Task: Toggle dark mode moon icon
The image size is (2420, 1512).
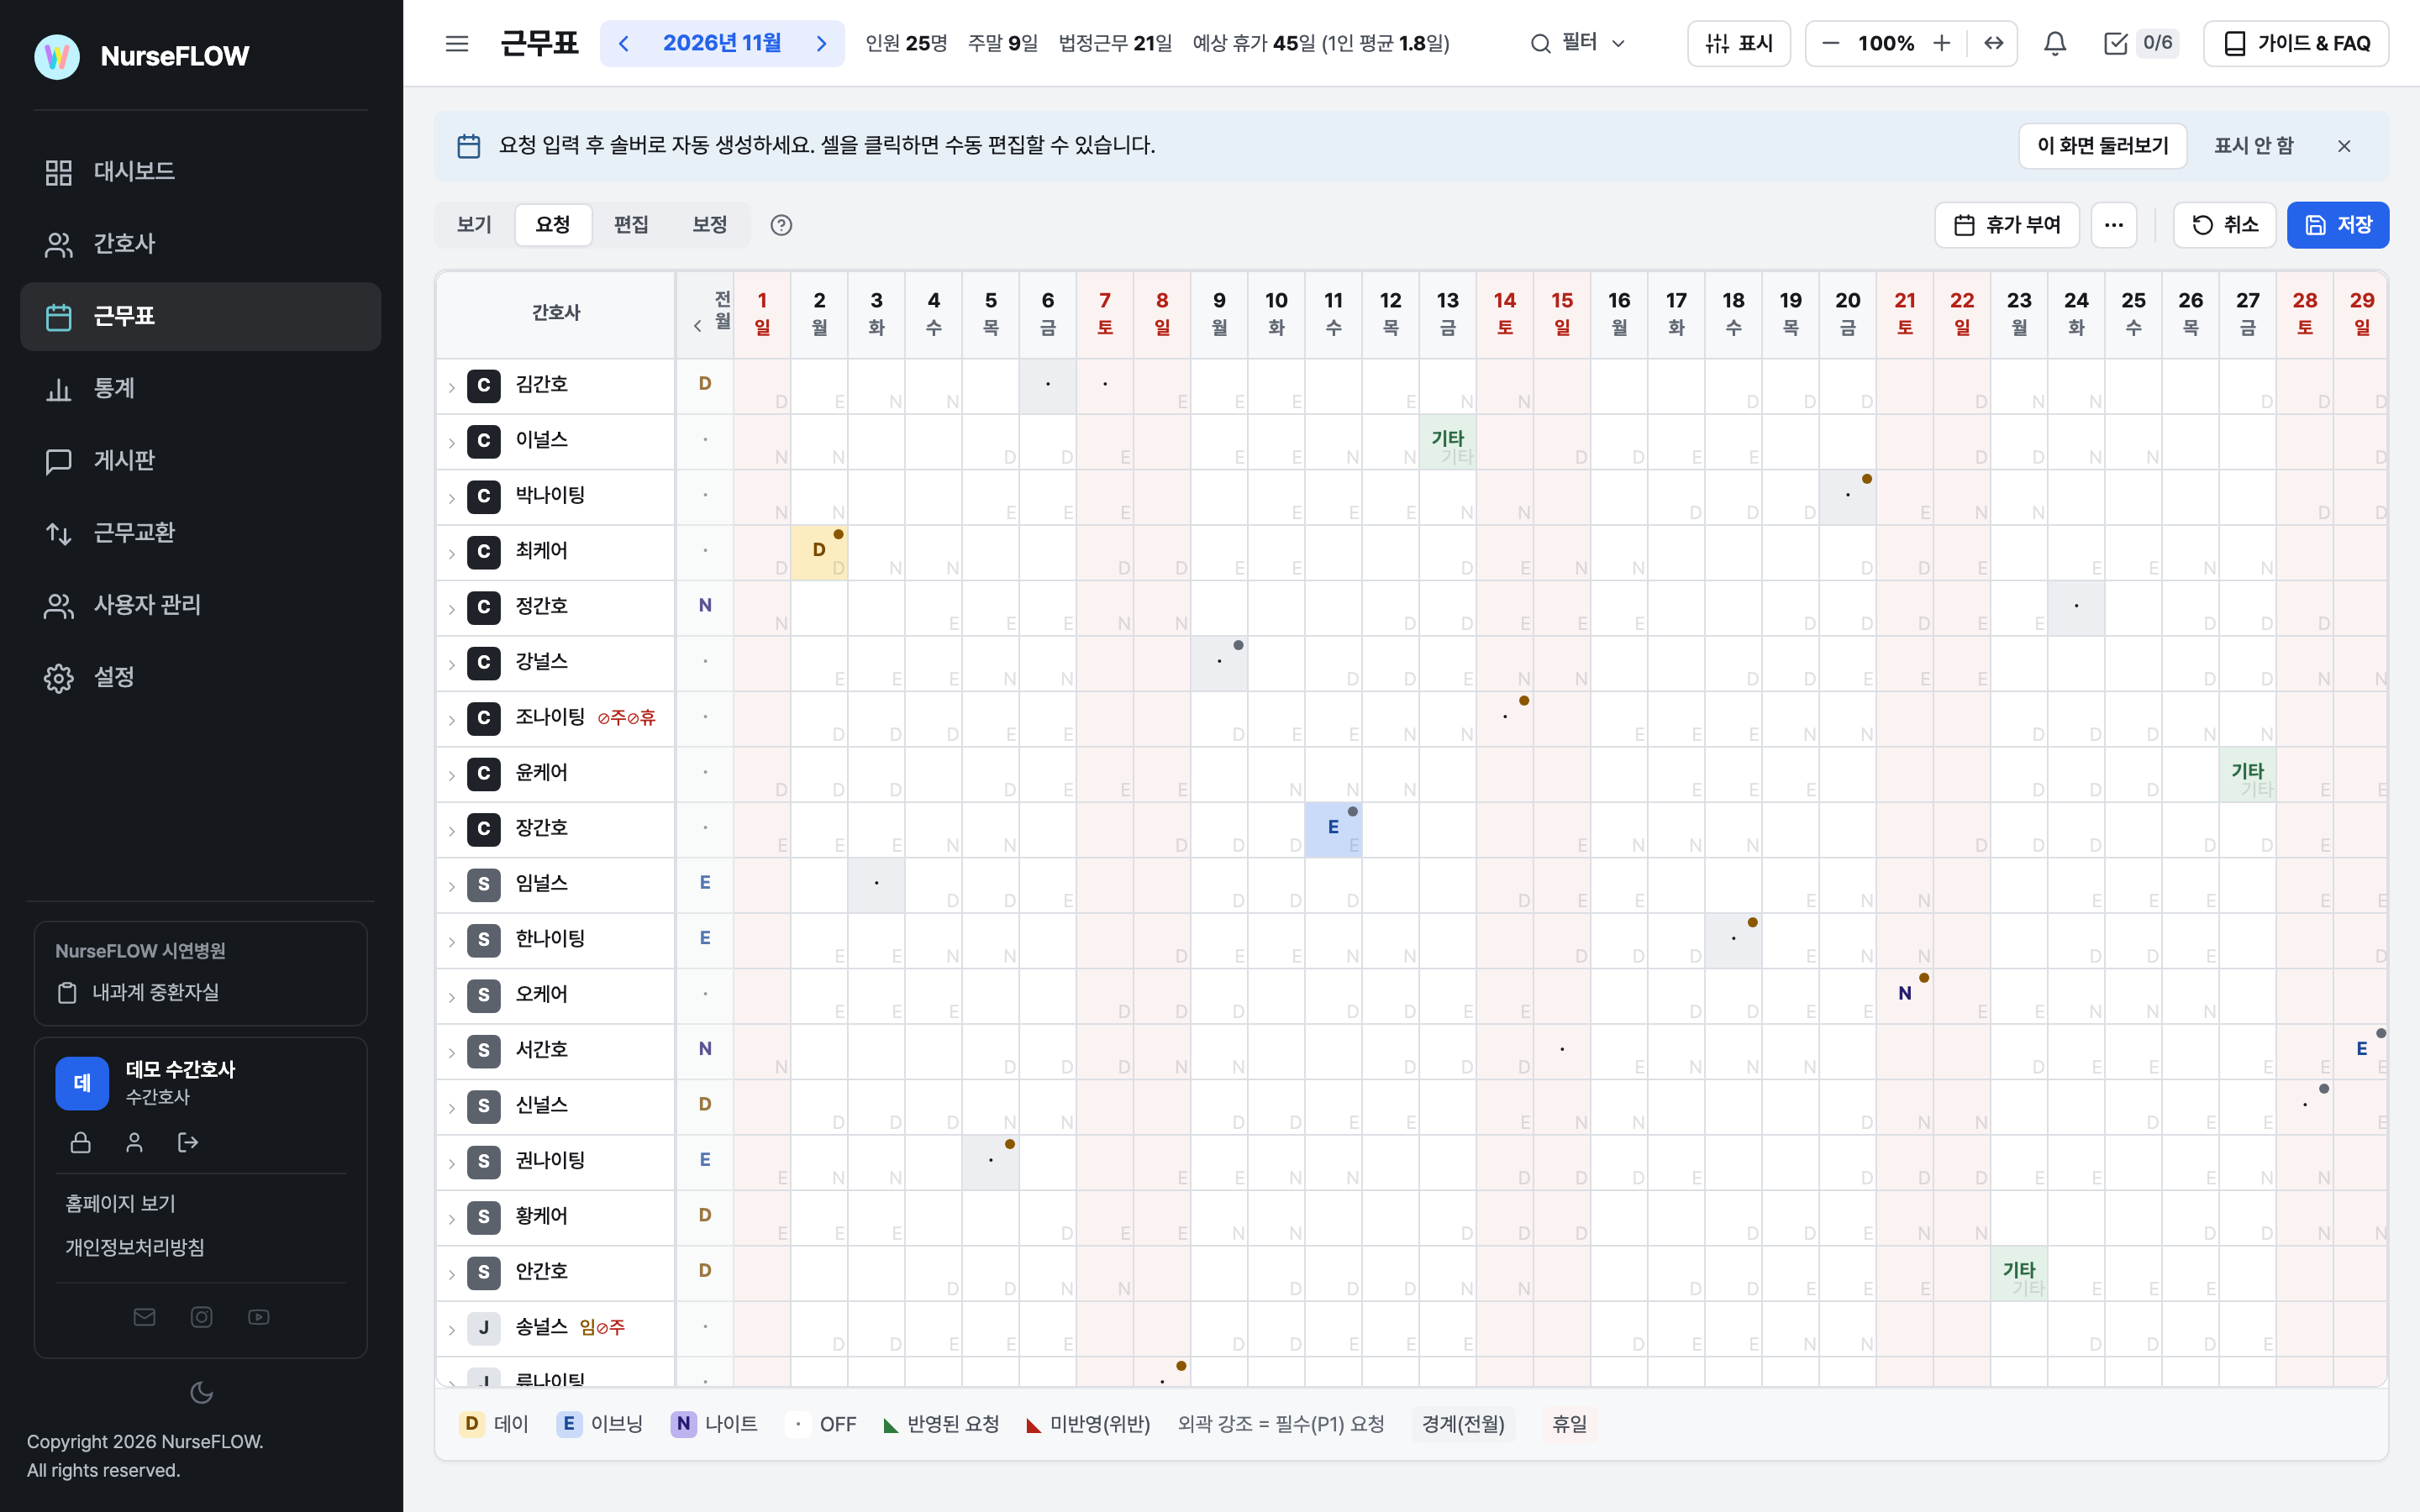Action: click(x=201, y=1392)
